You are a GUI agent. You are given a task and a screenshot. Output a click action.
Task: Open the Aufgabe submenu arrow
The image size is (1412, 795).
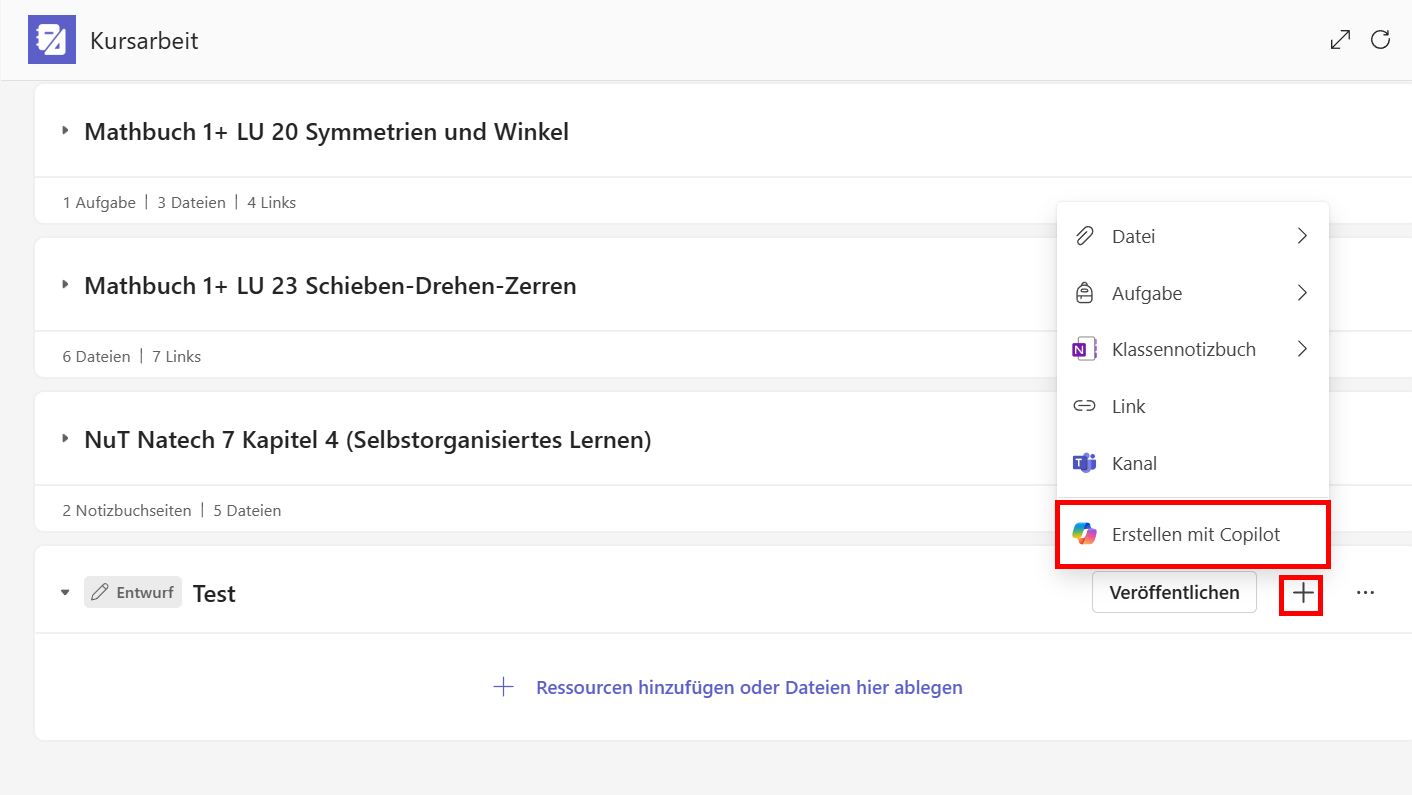click(1302, 293)
